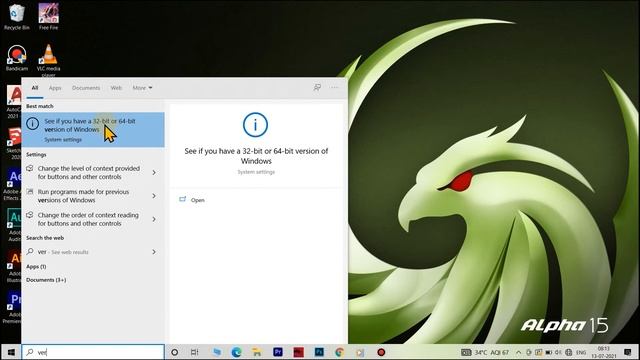
Task: Click the large info icon in preview pane
Action: click(256, 125)
